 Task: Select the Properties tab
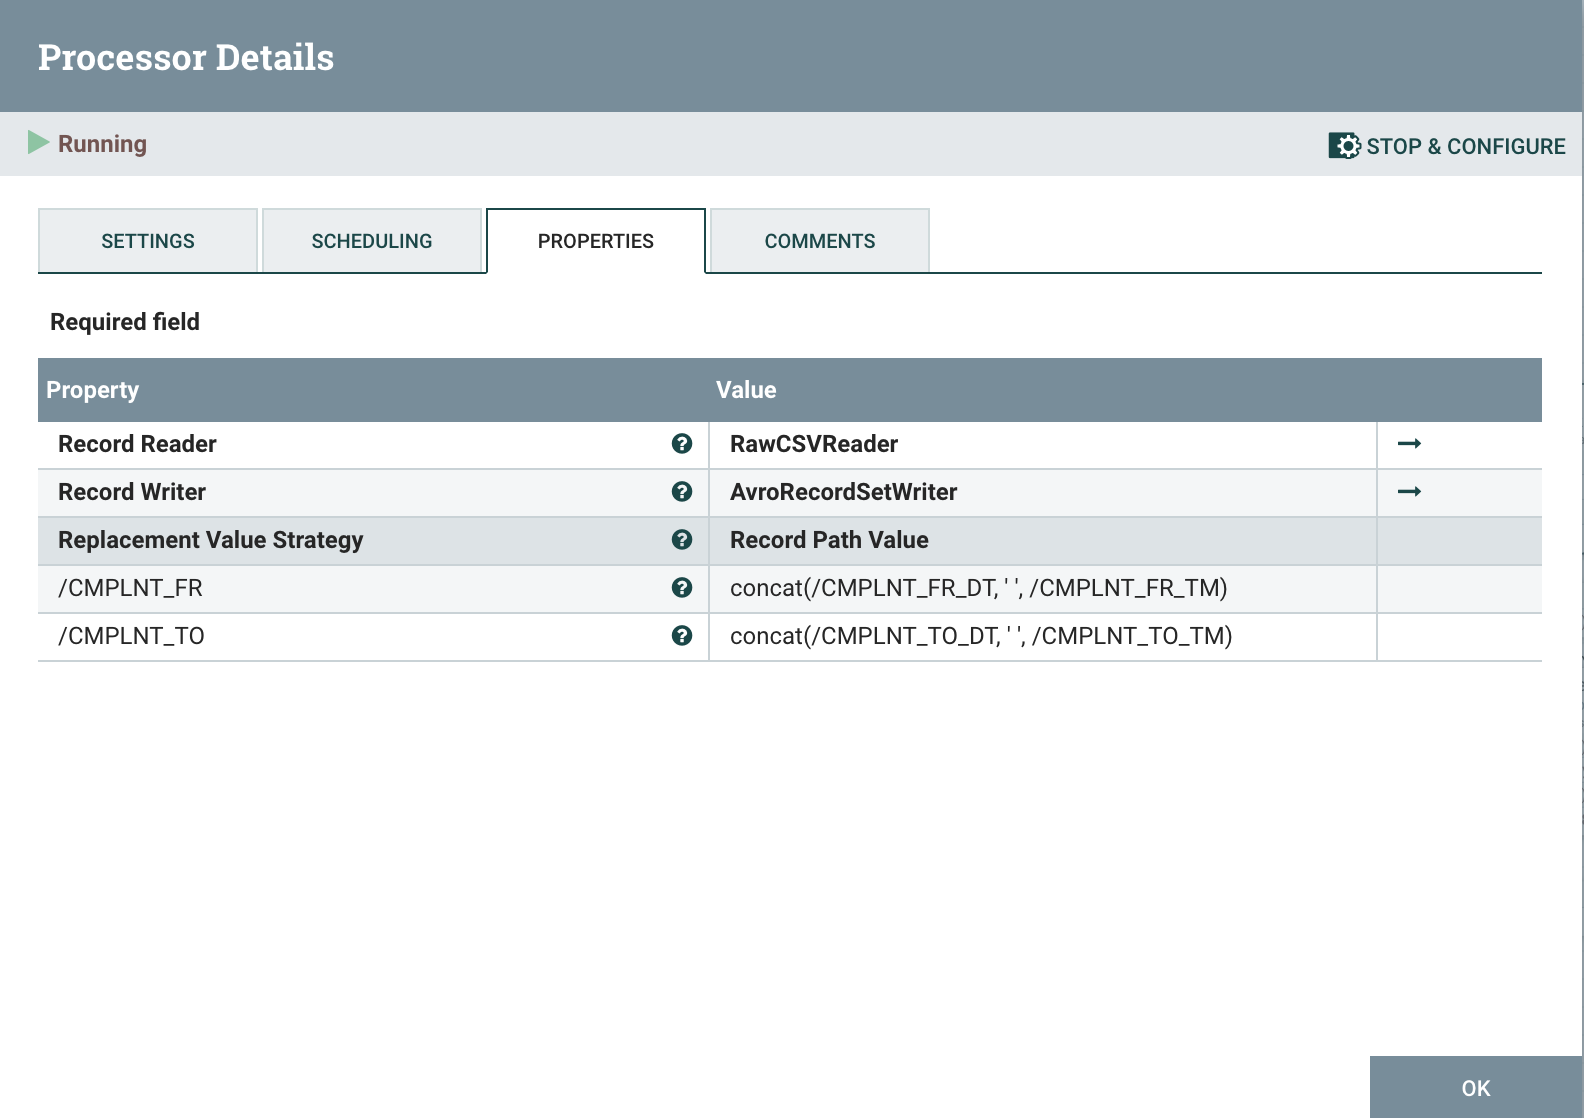(596, 241)
